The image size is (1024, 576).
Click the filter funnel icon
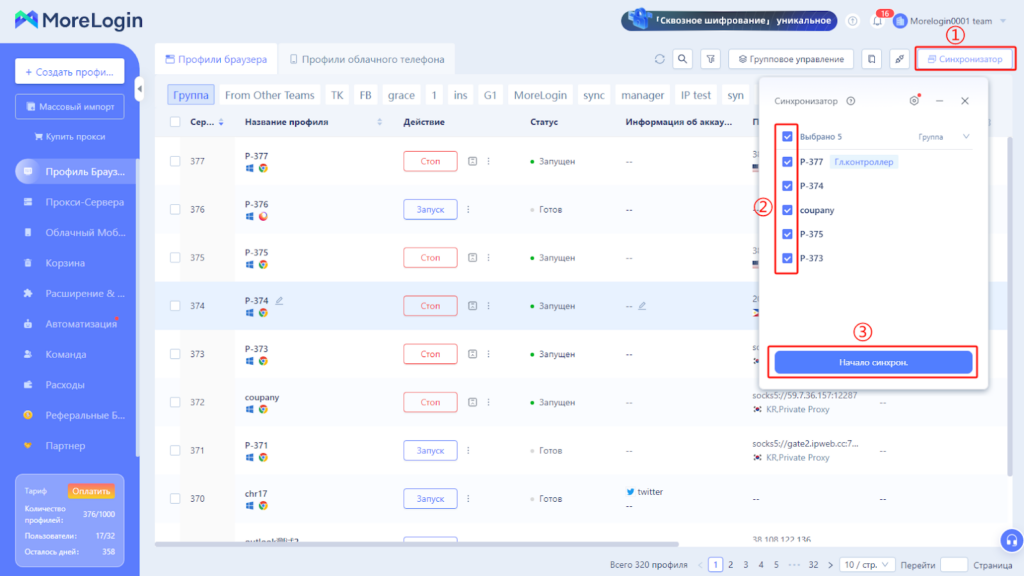[710, 59]
